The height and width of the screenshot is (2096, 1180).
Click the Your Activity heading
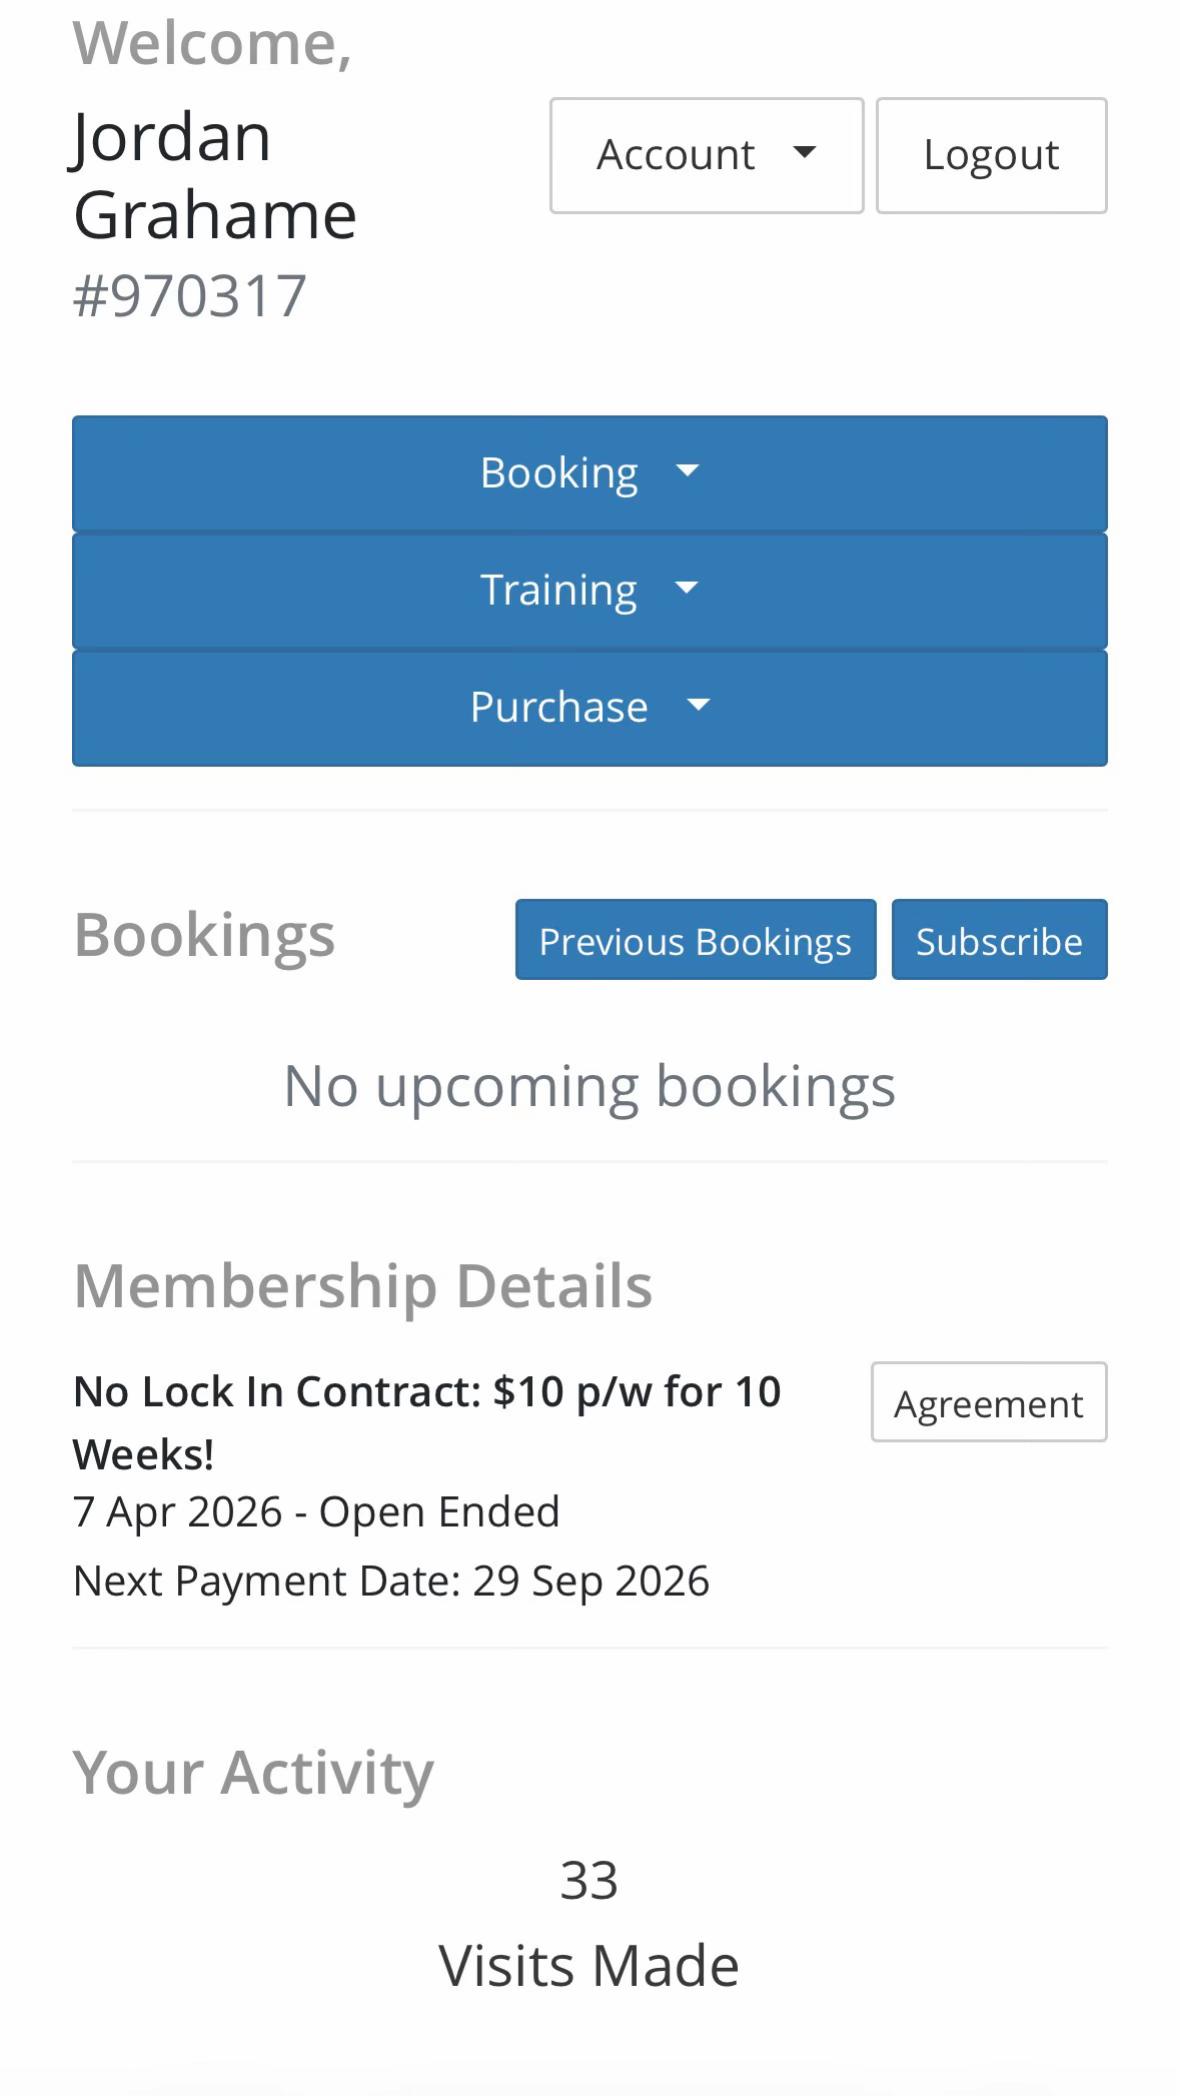coord(253,1773)
